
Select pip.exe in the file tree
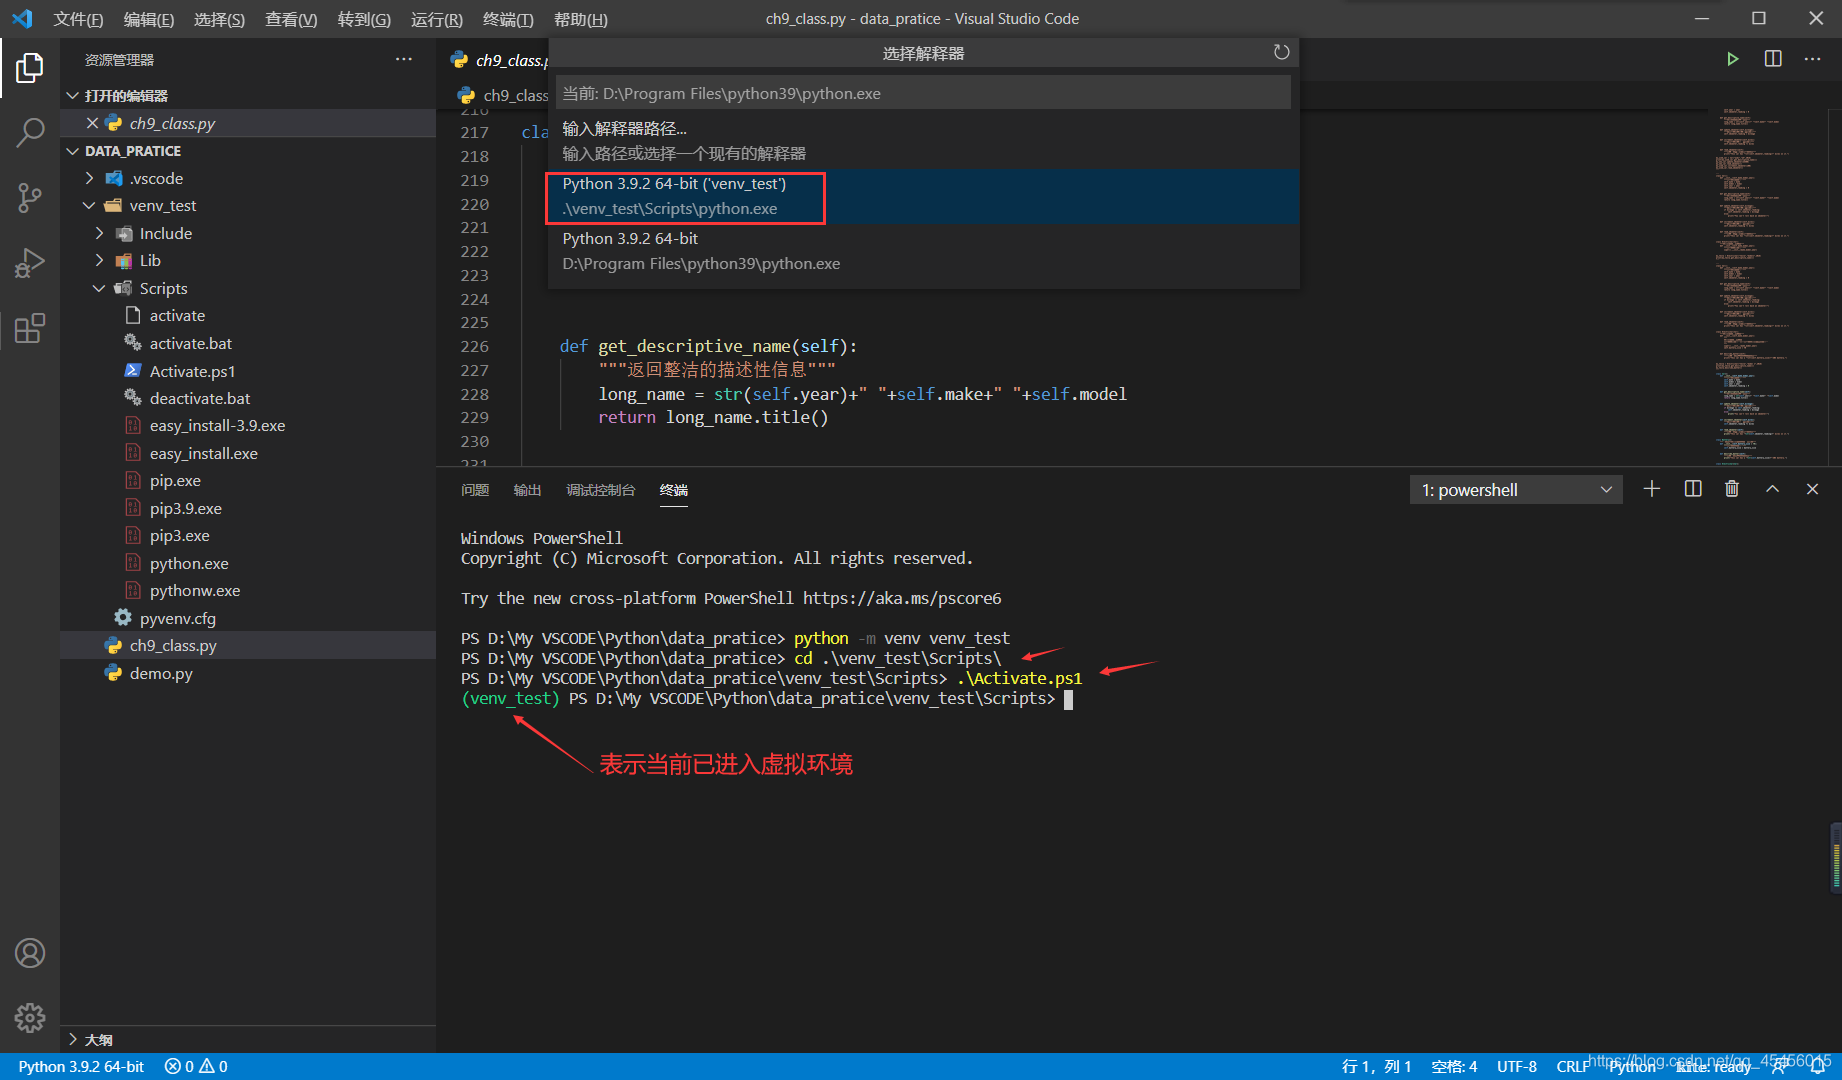point(175,481)
